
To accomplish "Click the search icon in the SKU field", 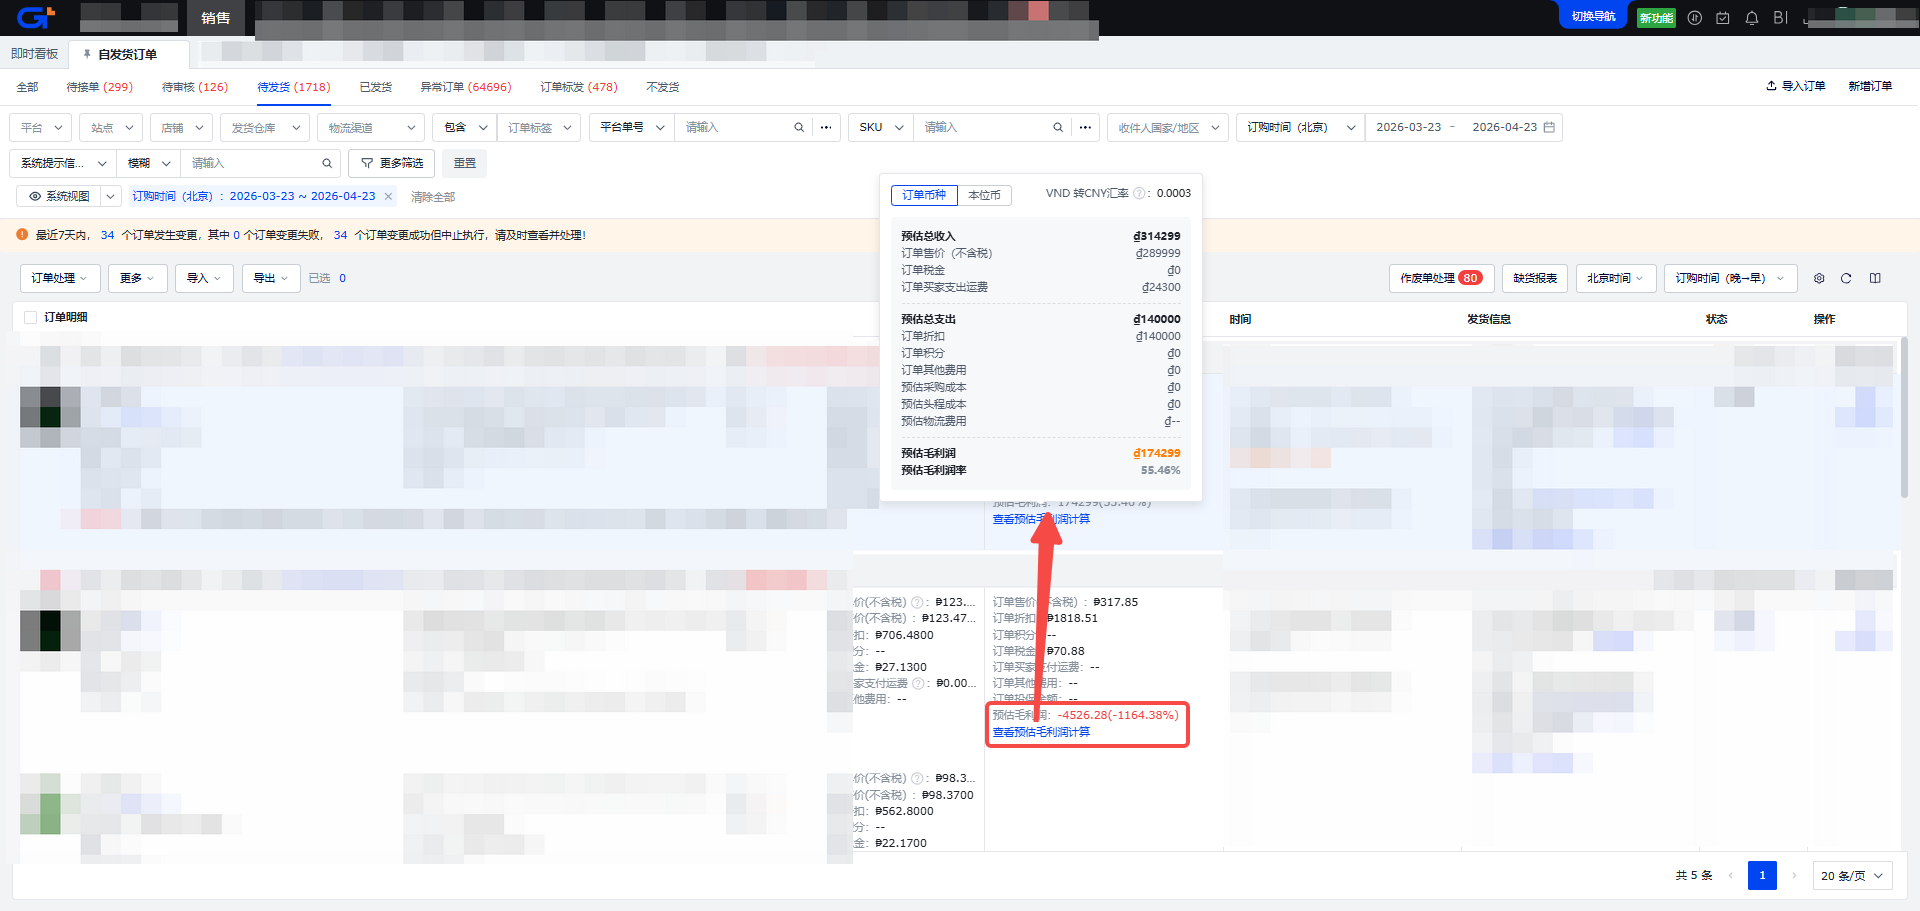I will (x=1058, y=128).
